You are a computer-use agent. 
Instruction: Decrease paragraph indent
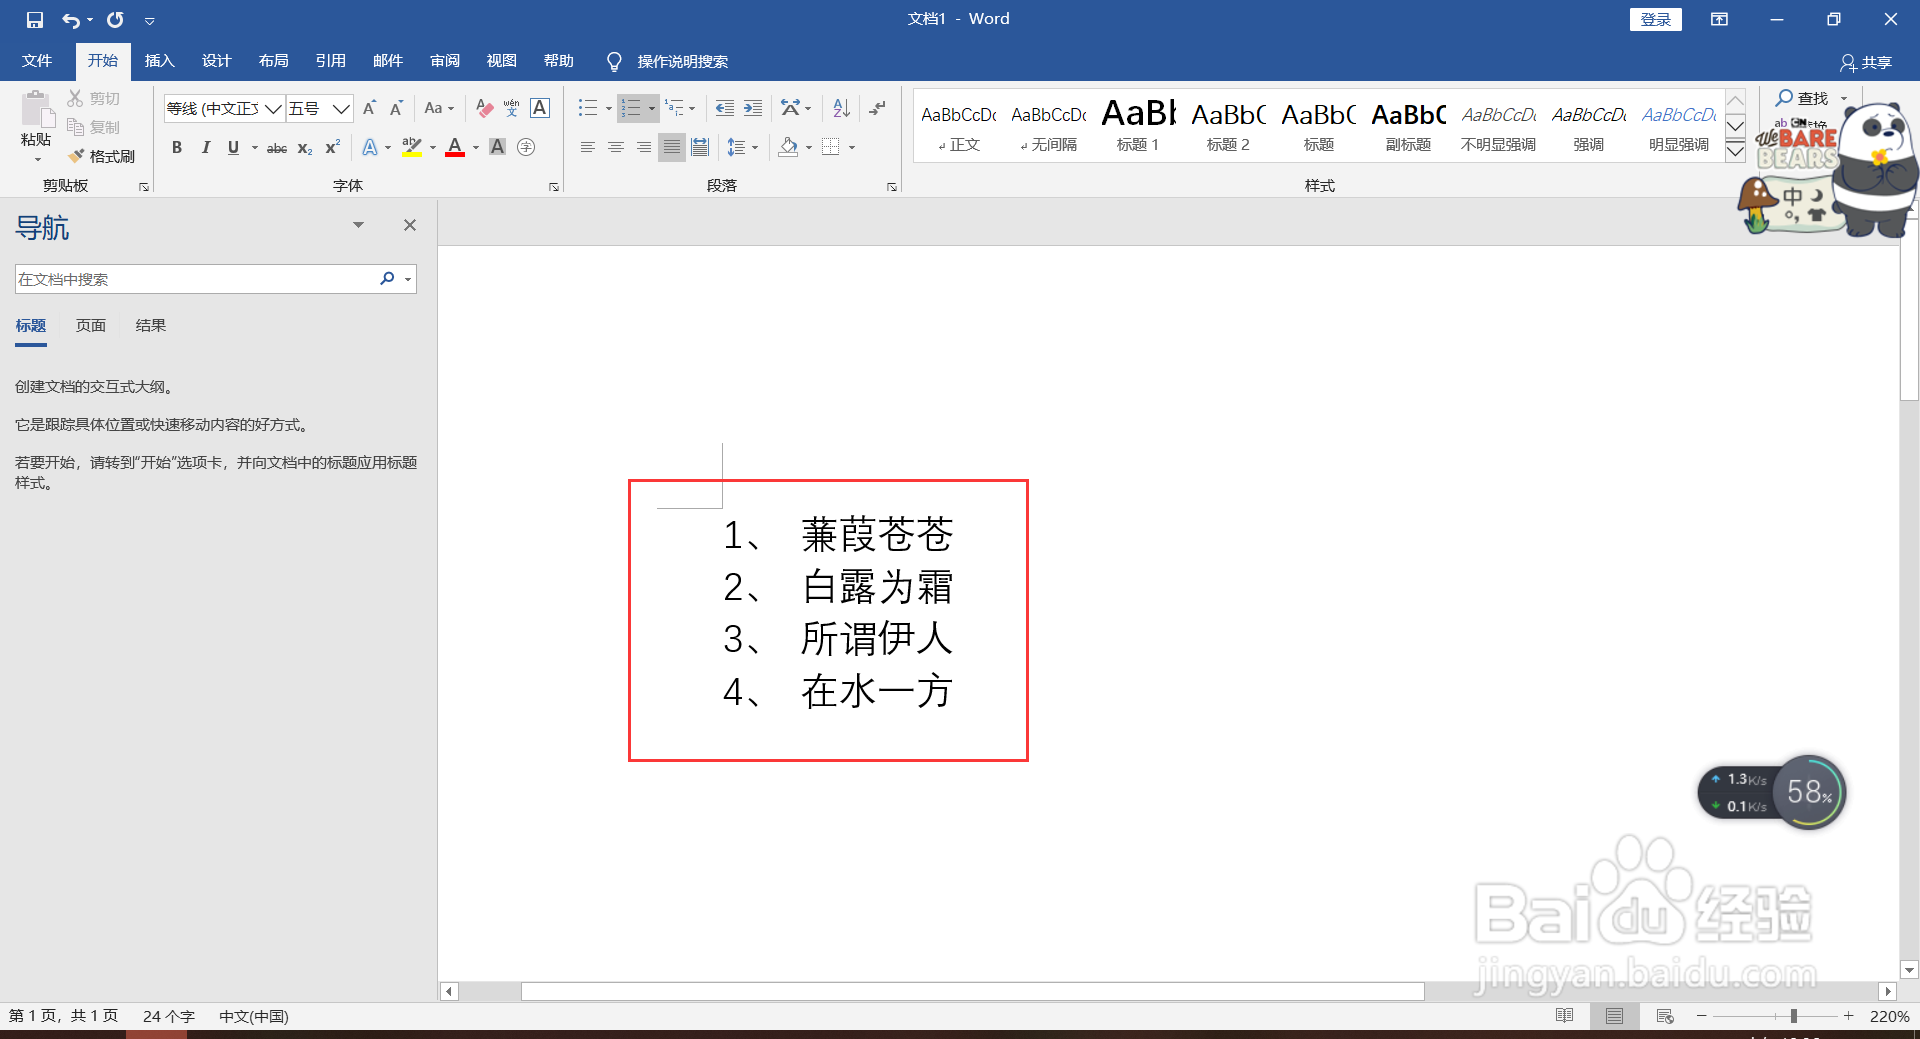[x=725, y=108]
